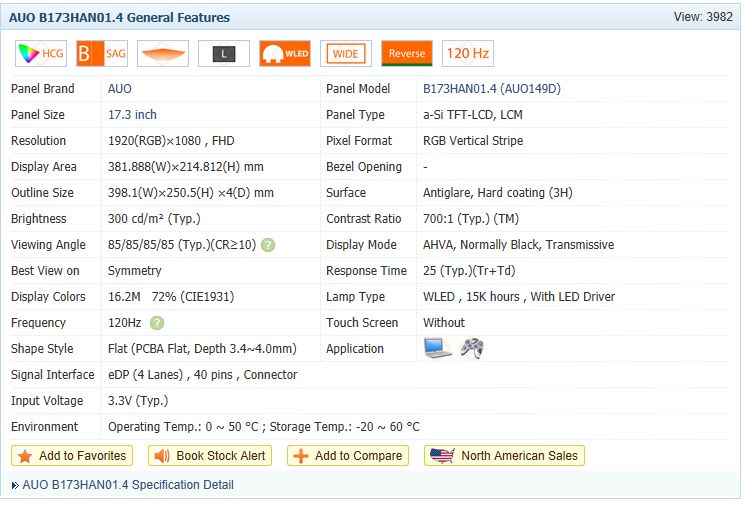Click display colors value 16.2M 72% (CIE1931)
Image resolution: width=747 pixels, height=505 pixels.
pyautogui.click(x=171, y=297)
